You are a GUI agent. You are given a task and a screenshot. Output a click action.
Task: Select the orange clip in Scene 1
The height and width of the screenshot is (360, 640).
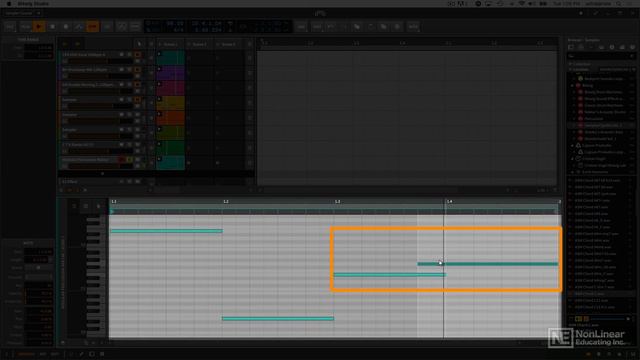pyautogui.click(x=171, y=118)
